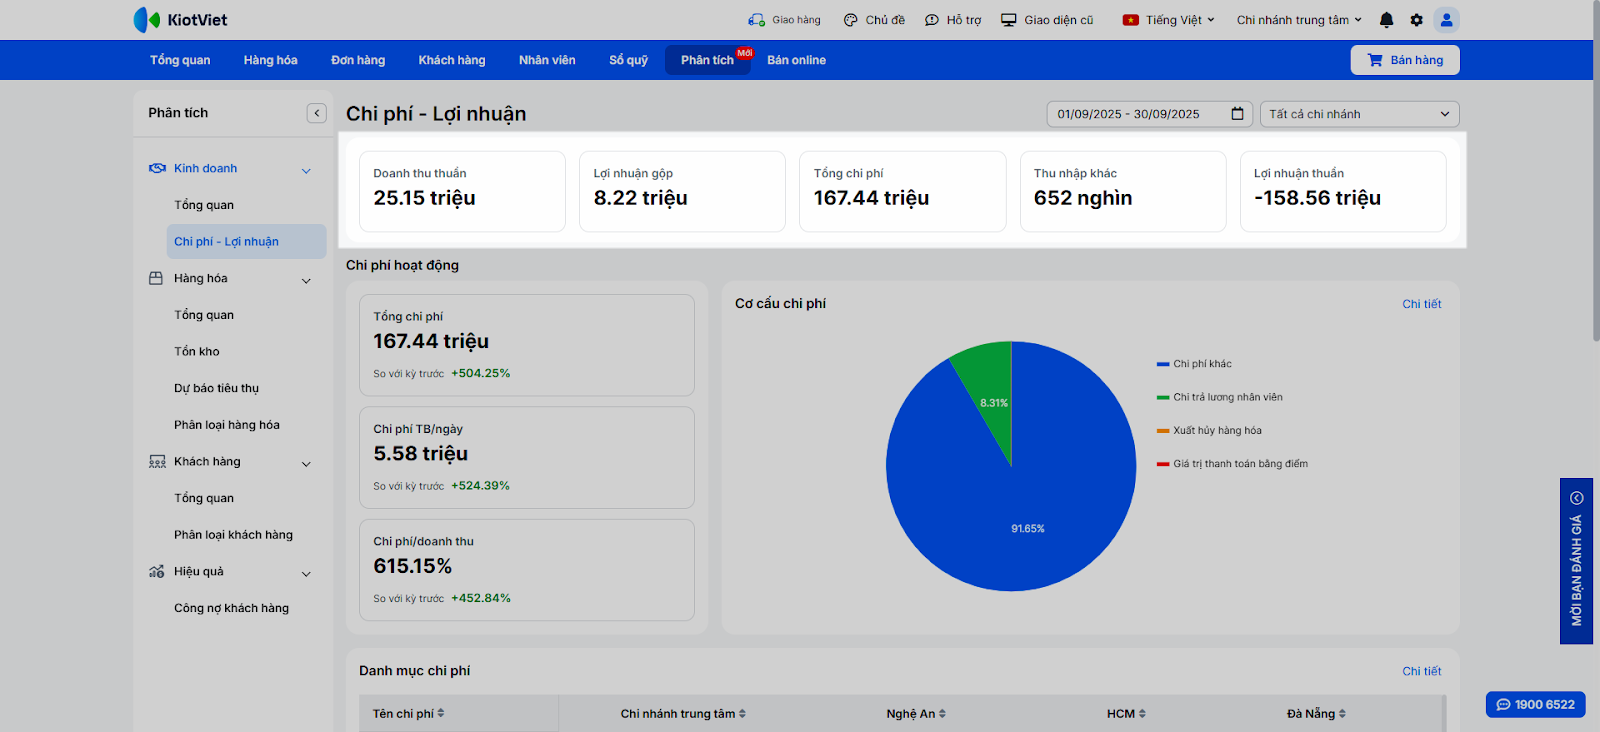Collapse the Phân tích sidebar panel
The width and height of the screenshot is (1600, 732).
[x=317, y=113]
